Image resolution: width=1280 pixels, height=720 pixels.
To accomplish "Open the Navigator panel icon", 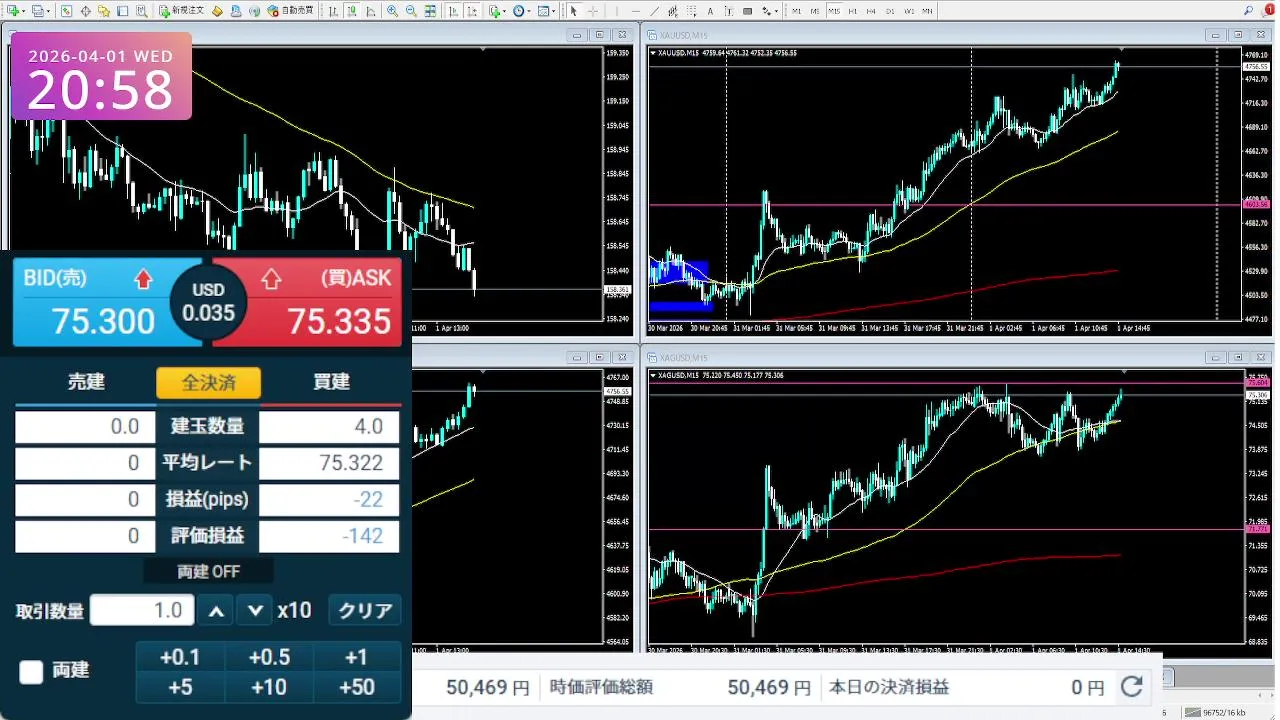I will point(103,10).
